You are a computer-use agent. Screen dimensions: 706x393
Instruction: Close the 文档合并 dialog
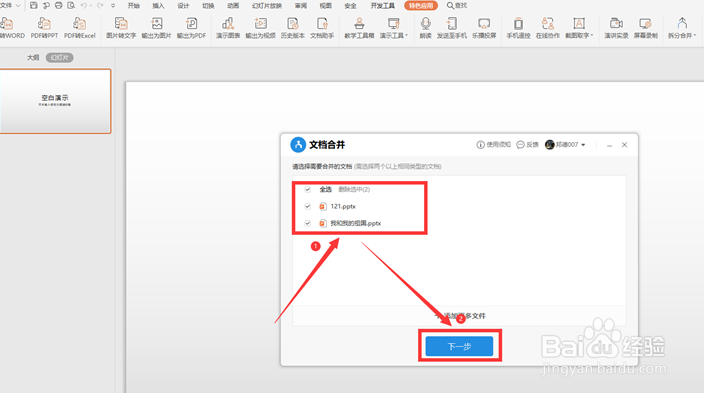pyautogui.click(x=625, y=145)
